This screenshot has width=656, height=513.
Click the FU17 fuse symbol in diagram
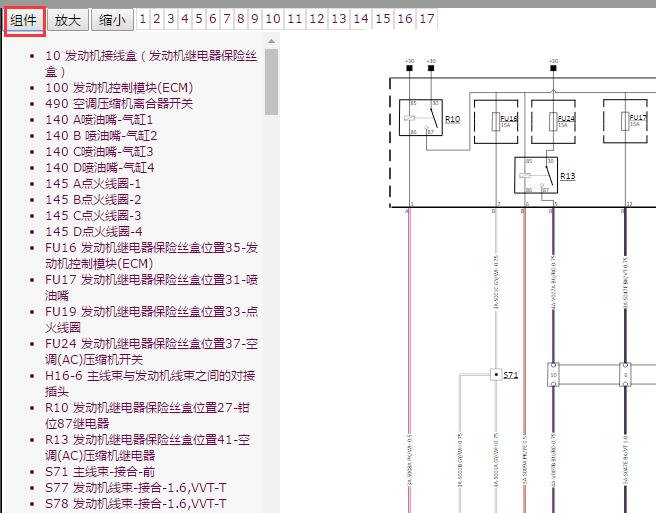click(625, 121)
